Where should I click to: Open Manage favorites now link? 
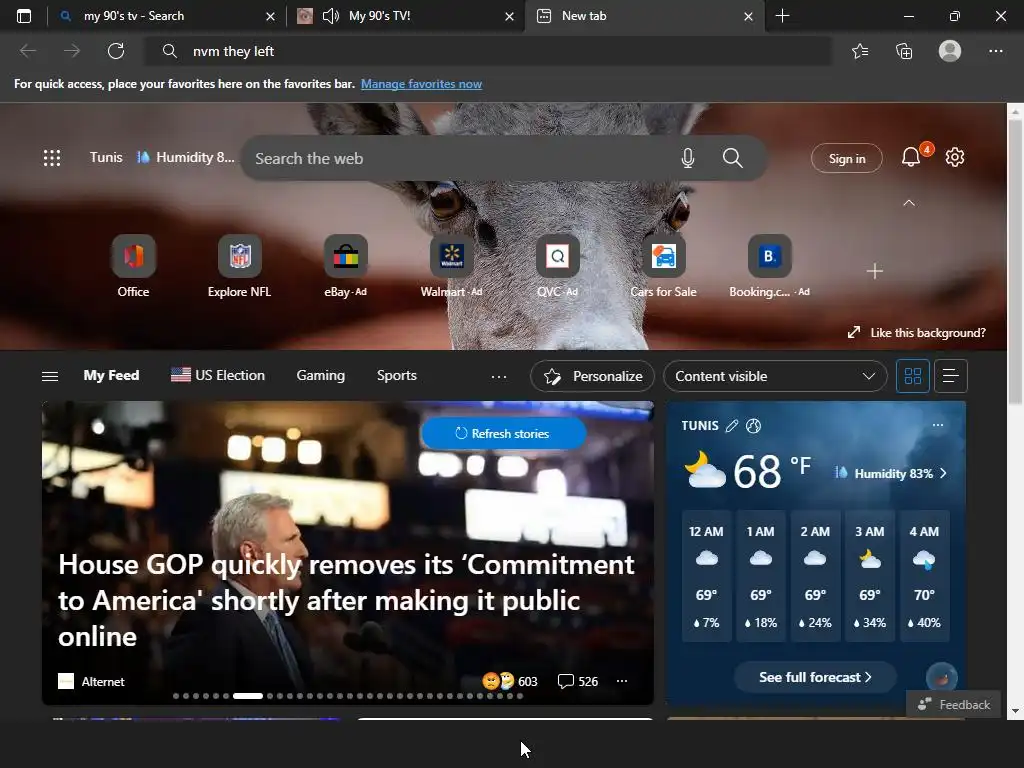pos(421,84)
